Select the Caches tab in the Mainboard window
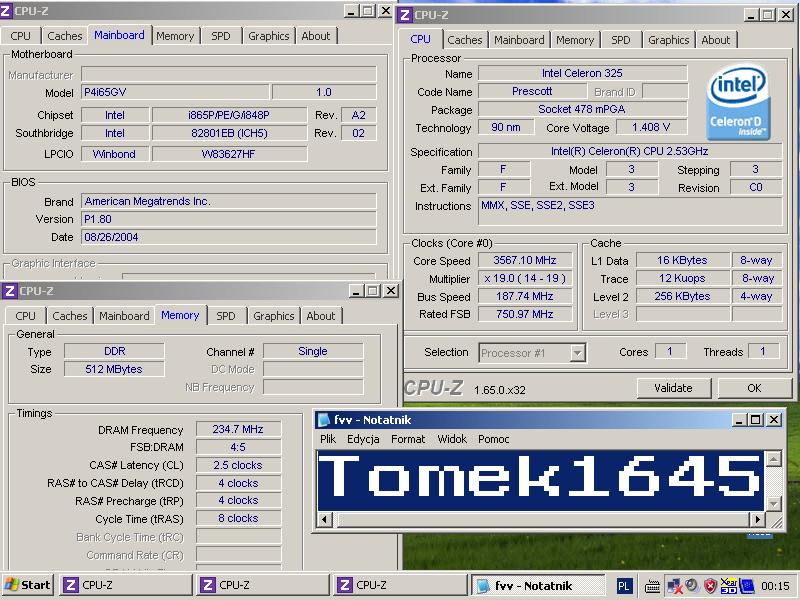The image size is (800, 600). 64,36
